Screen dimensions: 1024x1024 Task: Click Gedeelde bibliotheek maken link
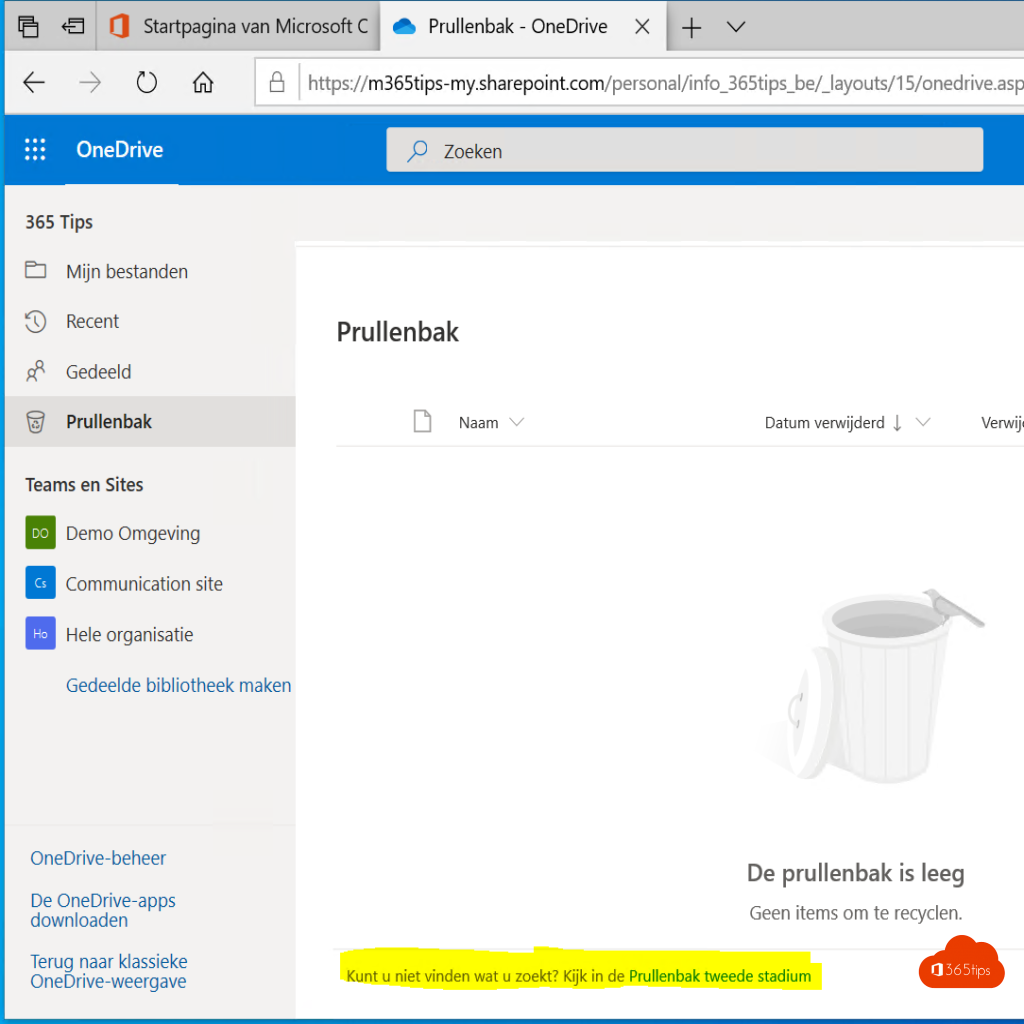pyautogui.click(x=178, y=685)
